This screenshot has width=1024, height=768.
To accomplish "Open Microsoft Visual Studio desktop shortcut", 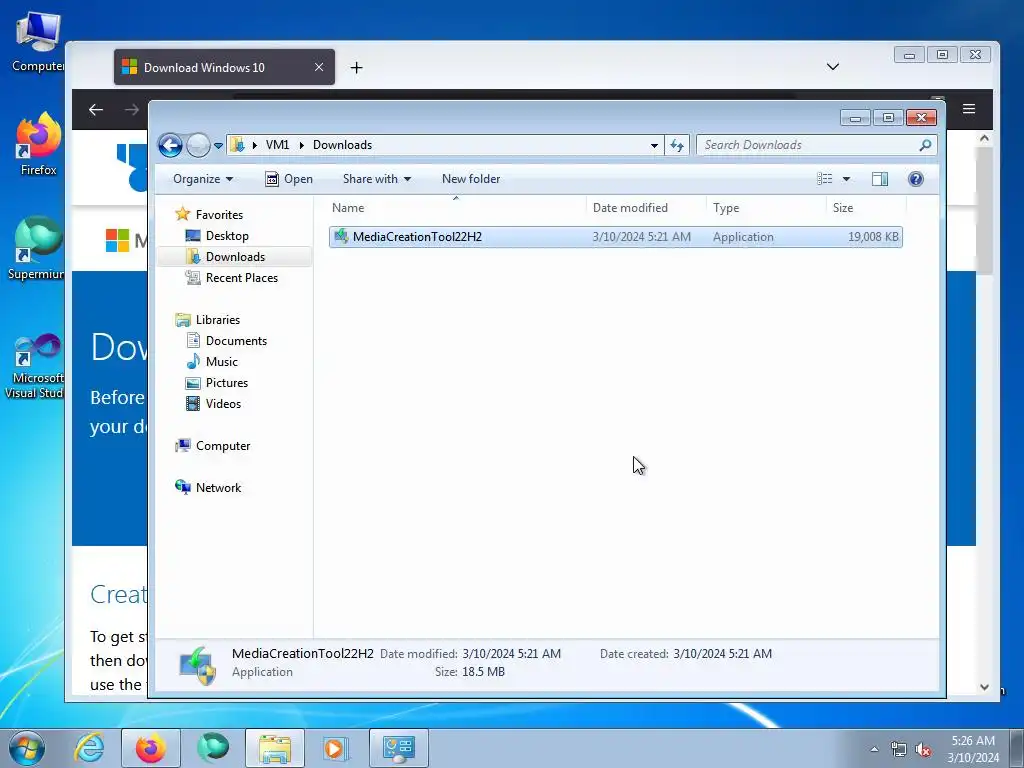I will 37,366.
